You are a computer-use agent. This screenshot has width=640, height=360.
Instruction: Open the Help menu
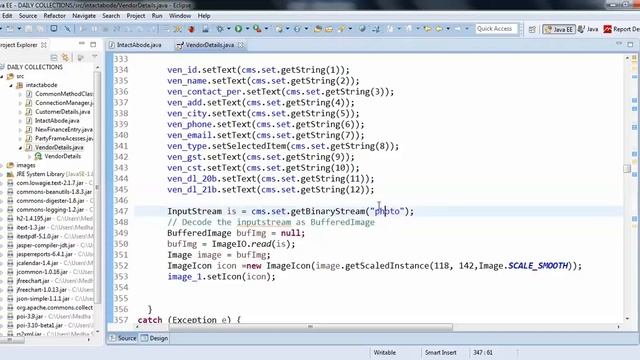204,16
